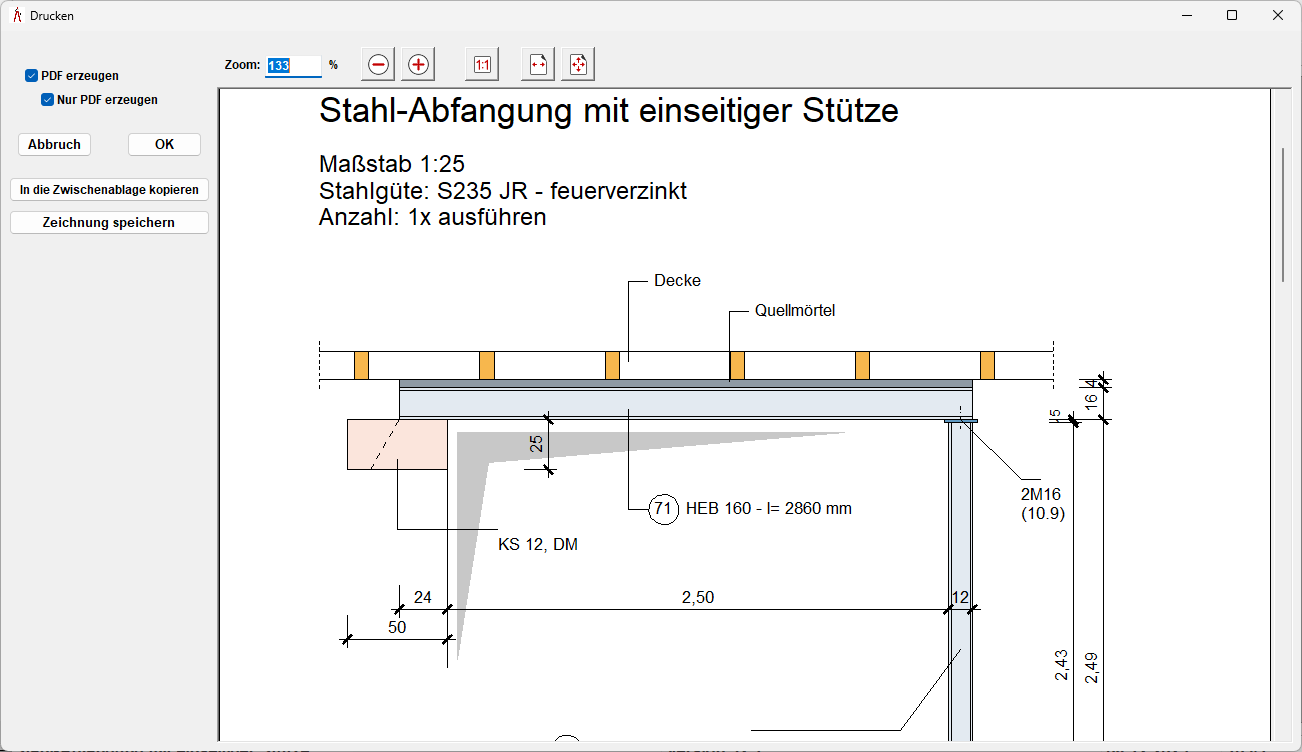1302x752 pixels.
Task: Confirm printing with the OK button
Action: [x=164, y=145]
